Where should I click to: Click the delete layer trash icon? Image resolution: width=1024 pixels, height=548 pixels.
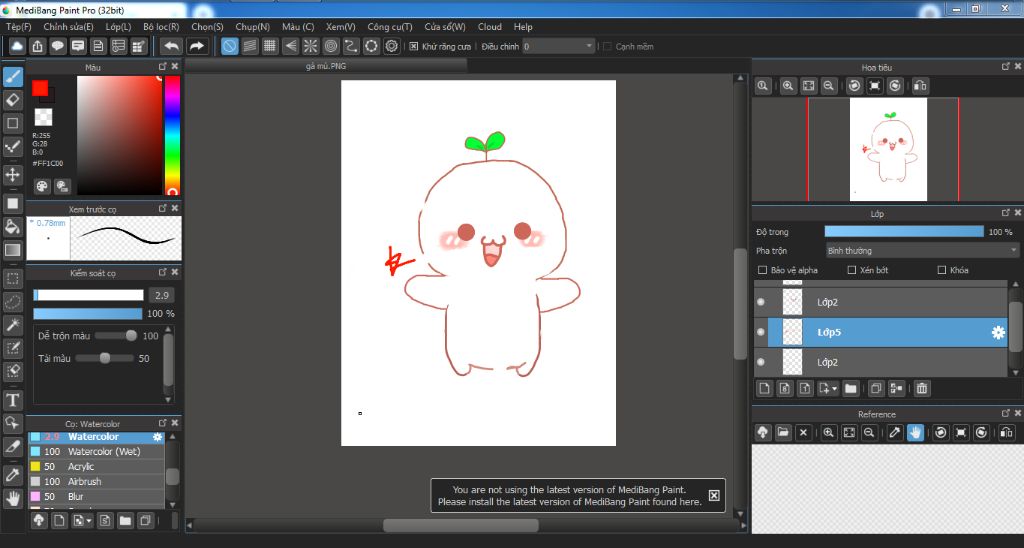[921, 389]
